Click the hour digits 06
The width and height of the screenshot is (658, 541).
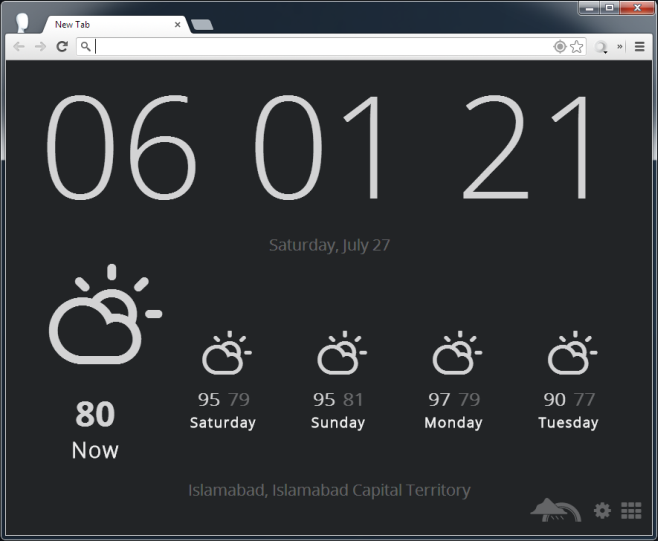(121, 148)
